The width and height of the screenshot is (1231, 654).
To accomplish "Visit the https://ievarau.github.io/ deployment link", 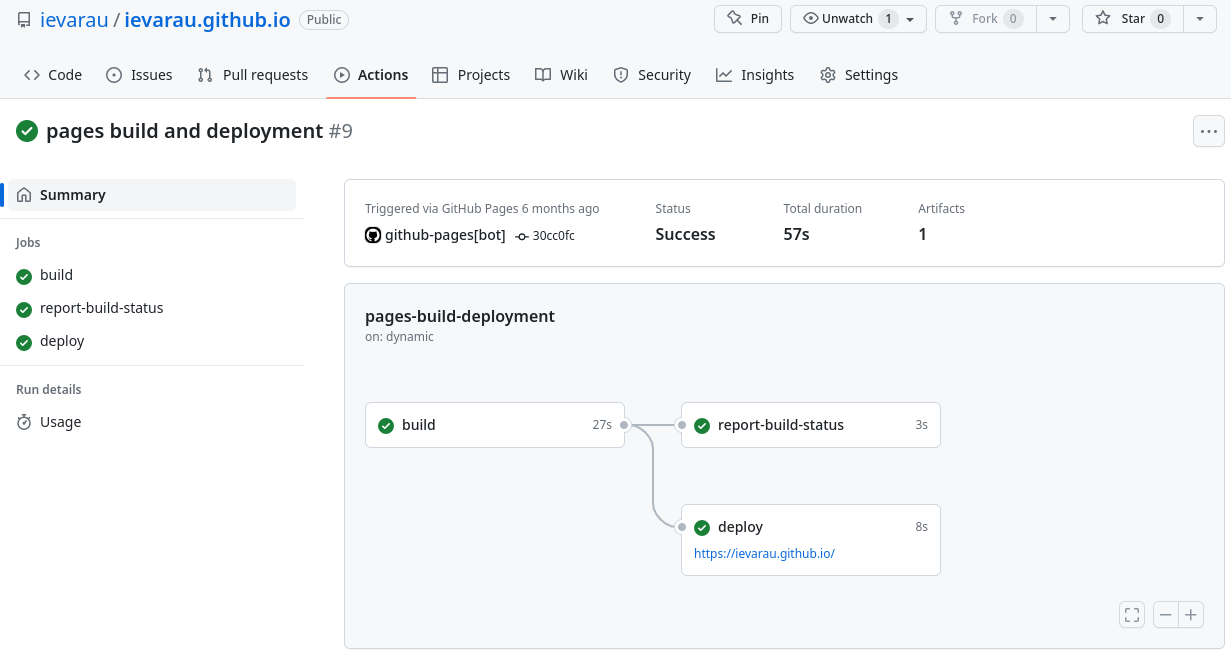I will (x=764, y=553).
